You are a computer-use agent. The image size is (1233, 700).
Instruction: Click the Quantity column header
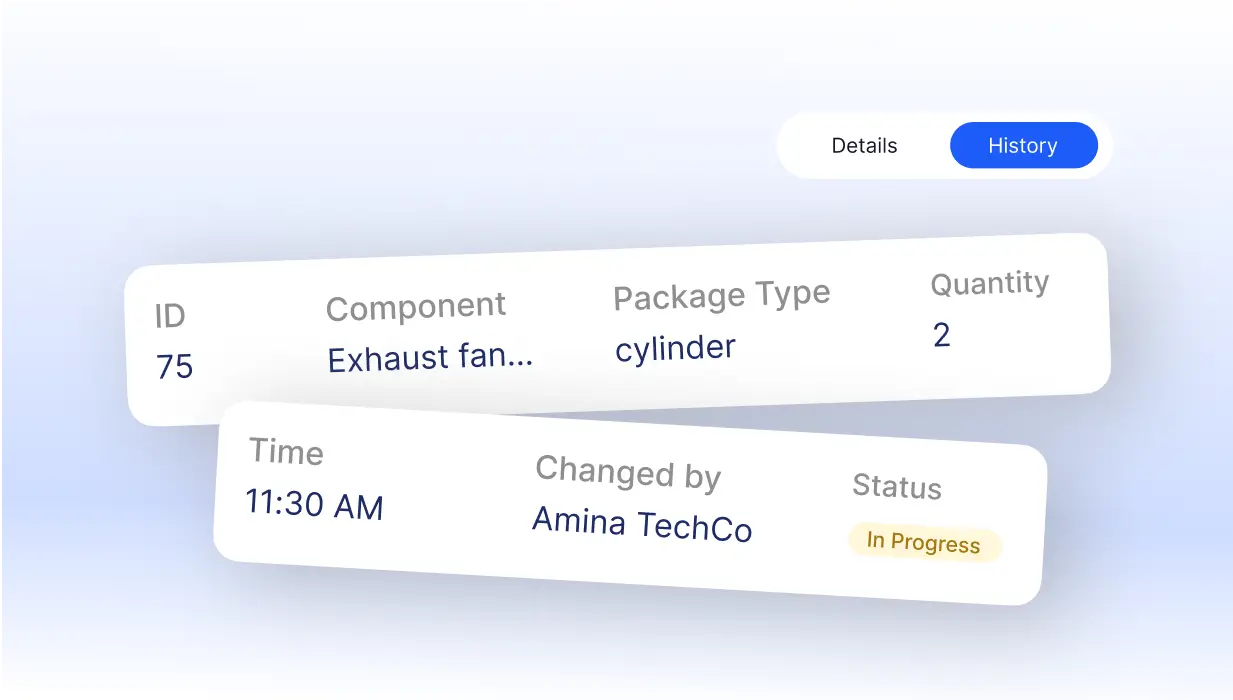coord(989,284)
